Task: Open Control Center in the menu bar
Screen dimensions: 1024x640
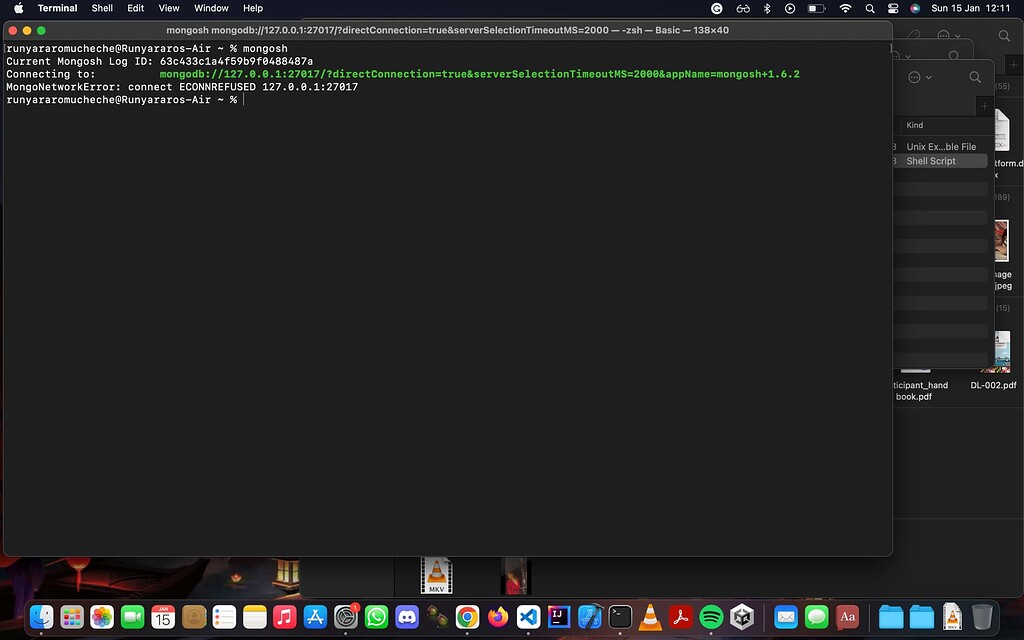Action: (893, 8)
